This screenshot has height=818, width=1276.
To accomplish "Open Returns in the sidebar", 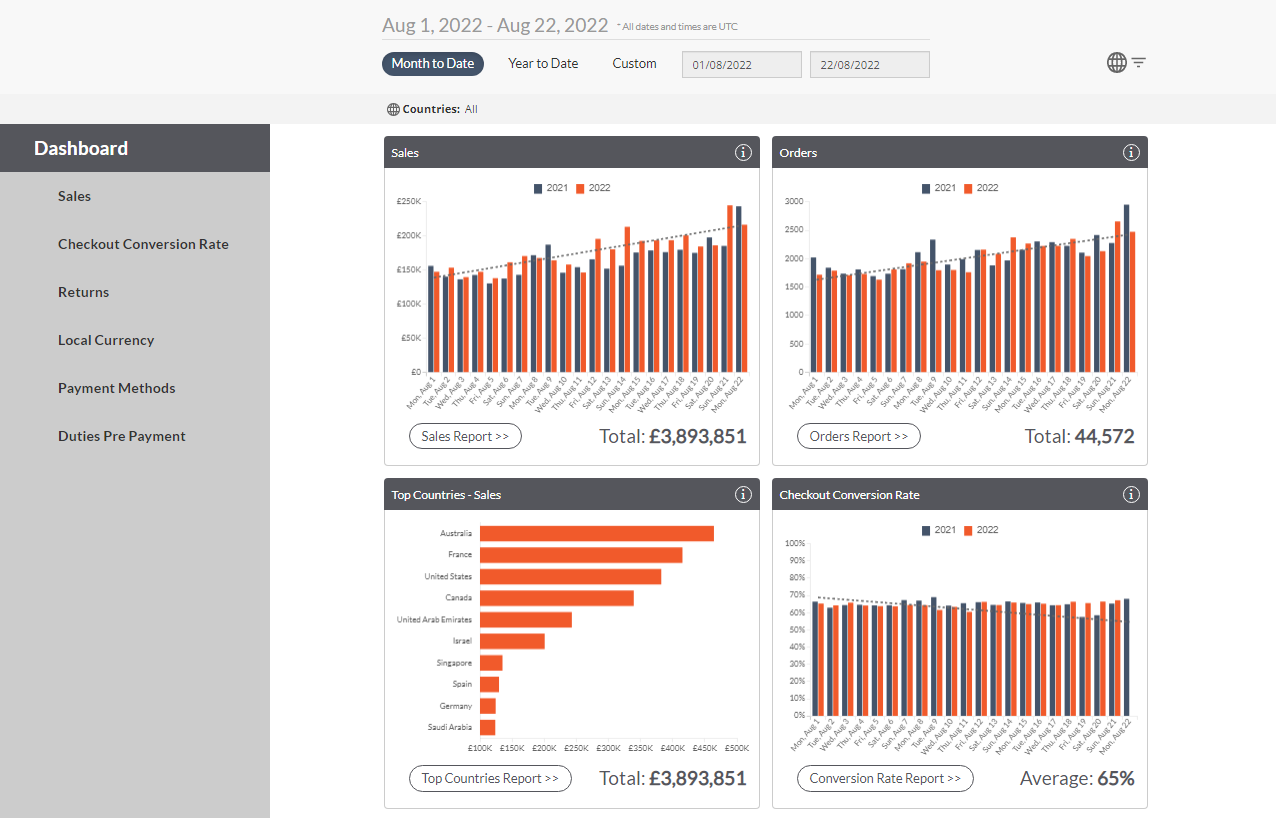I will (x=84, y=292).
